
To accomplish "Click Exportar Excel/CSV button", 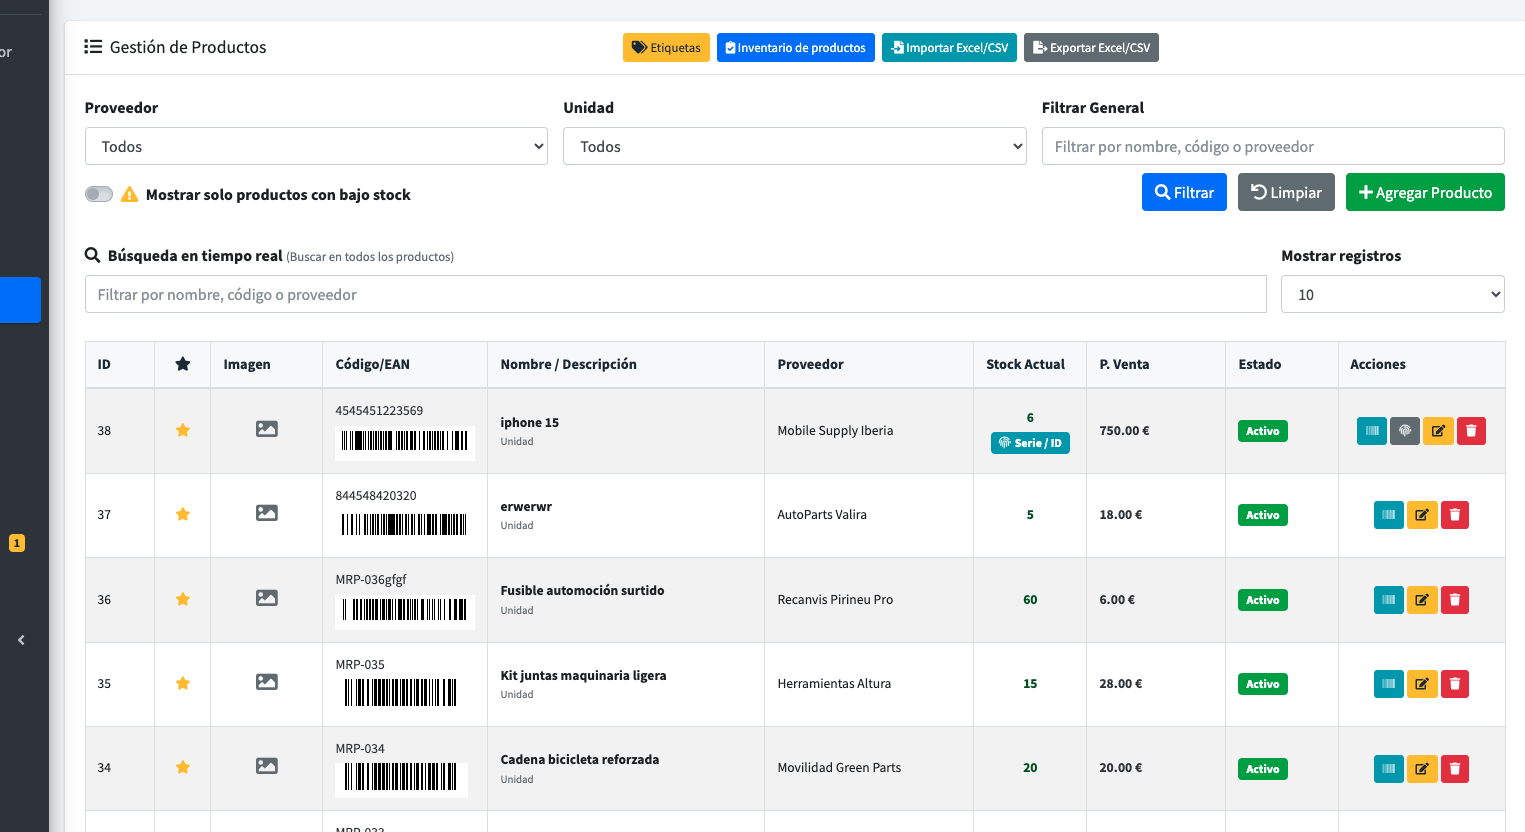I will pos(1091,48).
